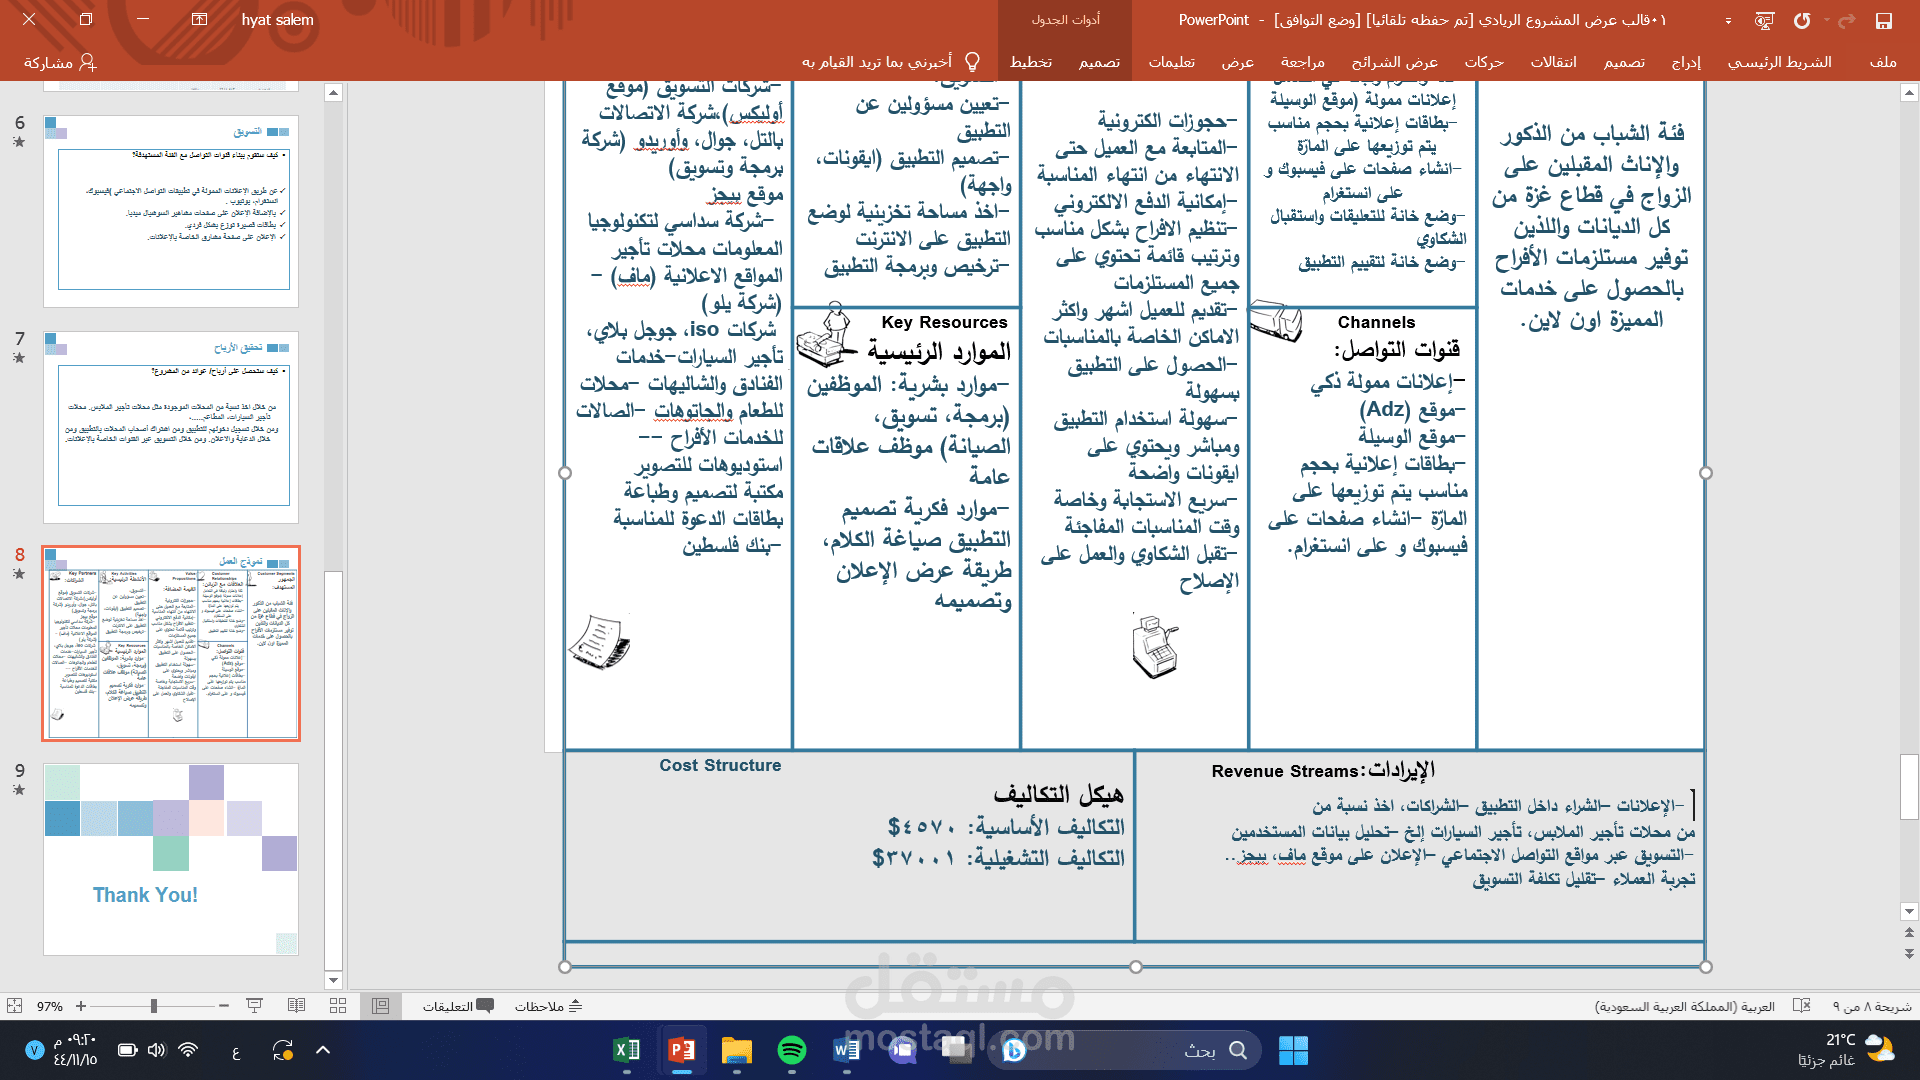Select slide 7 thumbnail titled تحقيق الأرباح
This screenshot has height=1080, width=1920.
click(171, 428)
